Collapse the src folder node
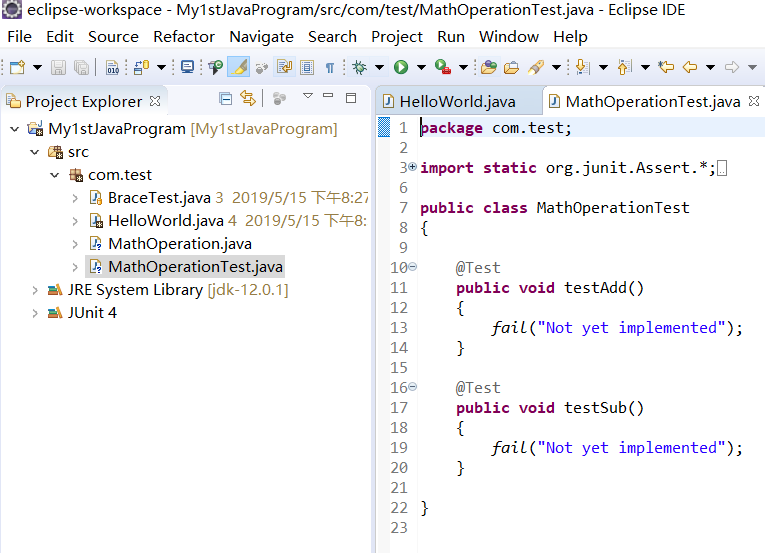This screenshot has width=765, height=553. click(35, 152)
